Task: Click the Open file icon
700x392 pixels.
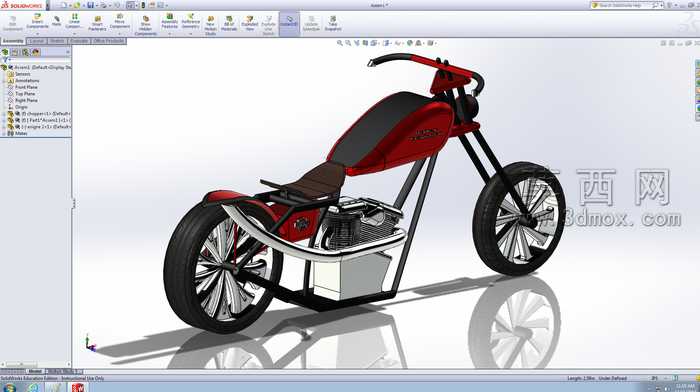Action: [x=77, y=5]
